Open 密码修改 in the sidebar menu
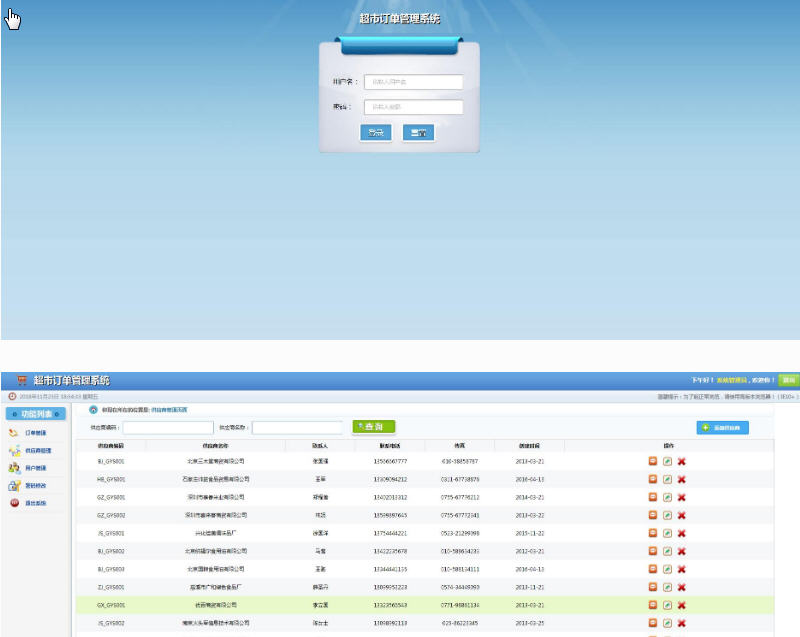Viewport: 800px width, 637px height. tap(35, 485)
